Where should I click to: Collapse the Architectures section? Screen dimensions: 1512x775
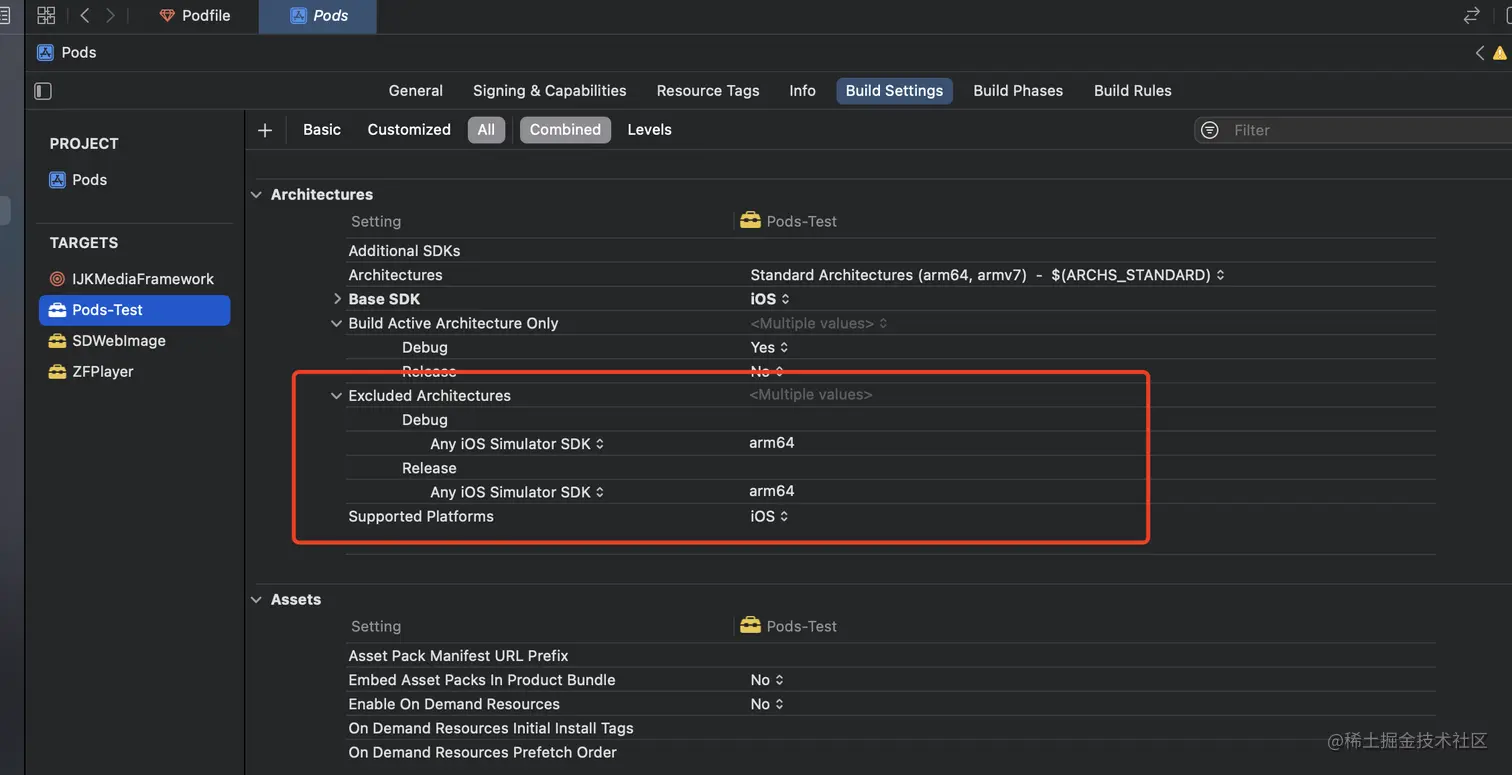tap(257, 195)
